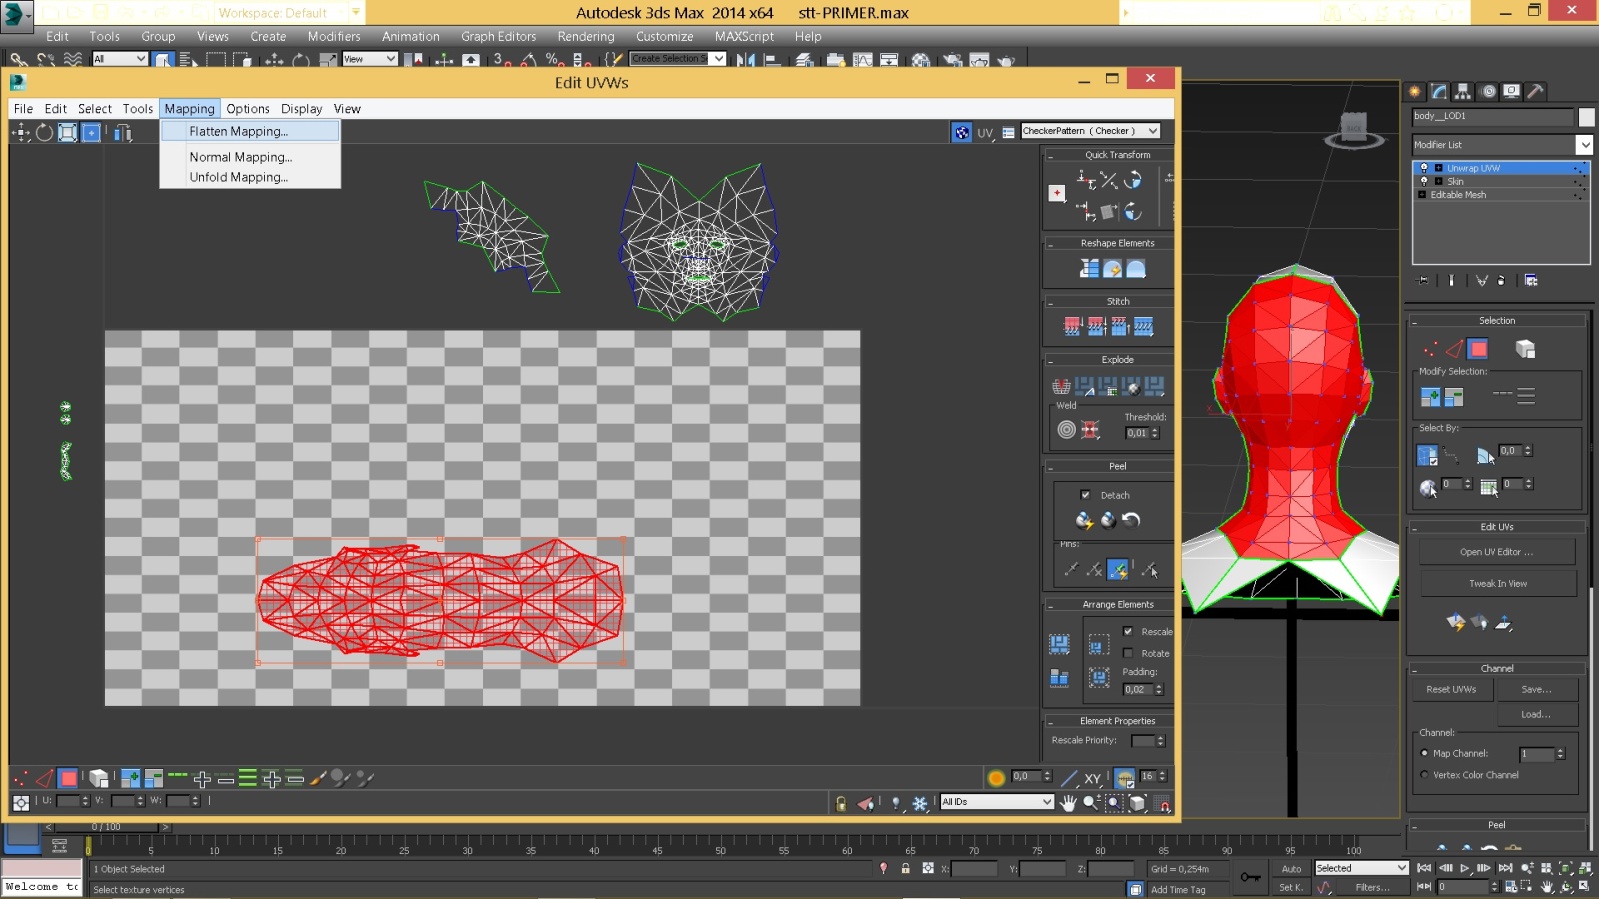Click the Target Weld icon
The image size is (1599, 899).
coord(1067,430)
